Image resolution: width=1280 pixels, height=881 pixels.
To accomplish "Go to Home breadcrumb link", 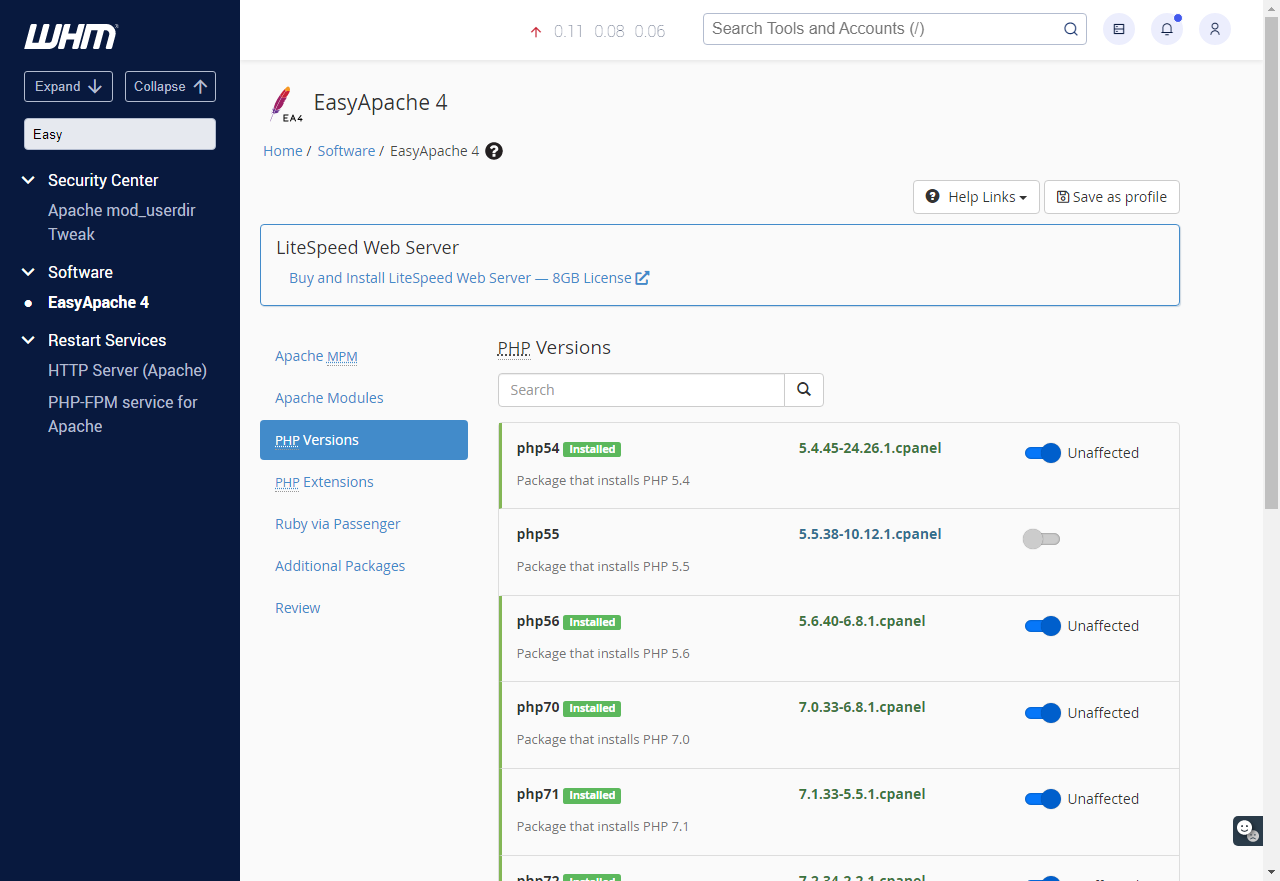I will pyautogui.click(x=283, y=151).
